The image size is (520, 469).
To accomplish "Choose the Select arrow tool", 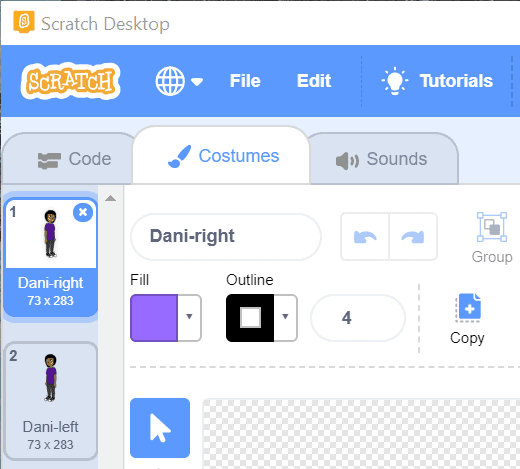I will pyautogui.click(x=160, y=428).
